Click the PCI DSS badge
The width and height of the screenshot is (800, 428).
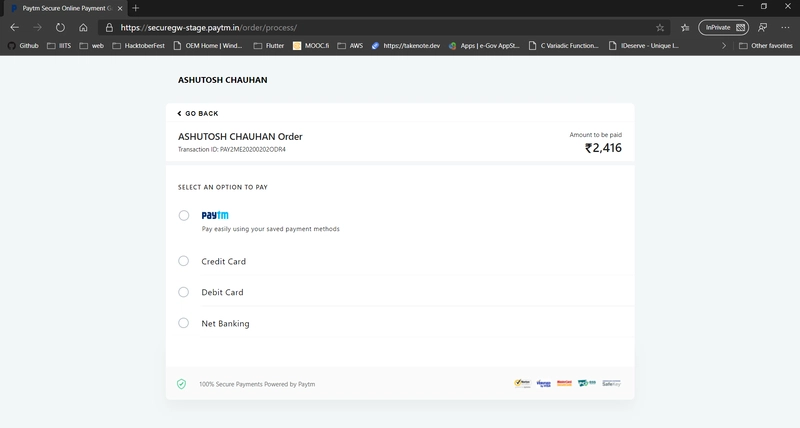587,383
